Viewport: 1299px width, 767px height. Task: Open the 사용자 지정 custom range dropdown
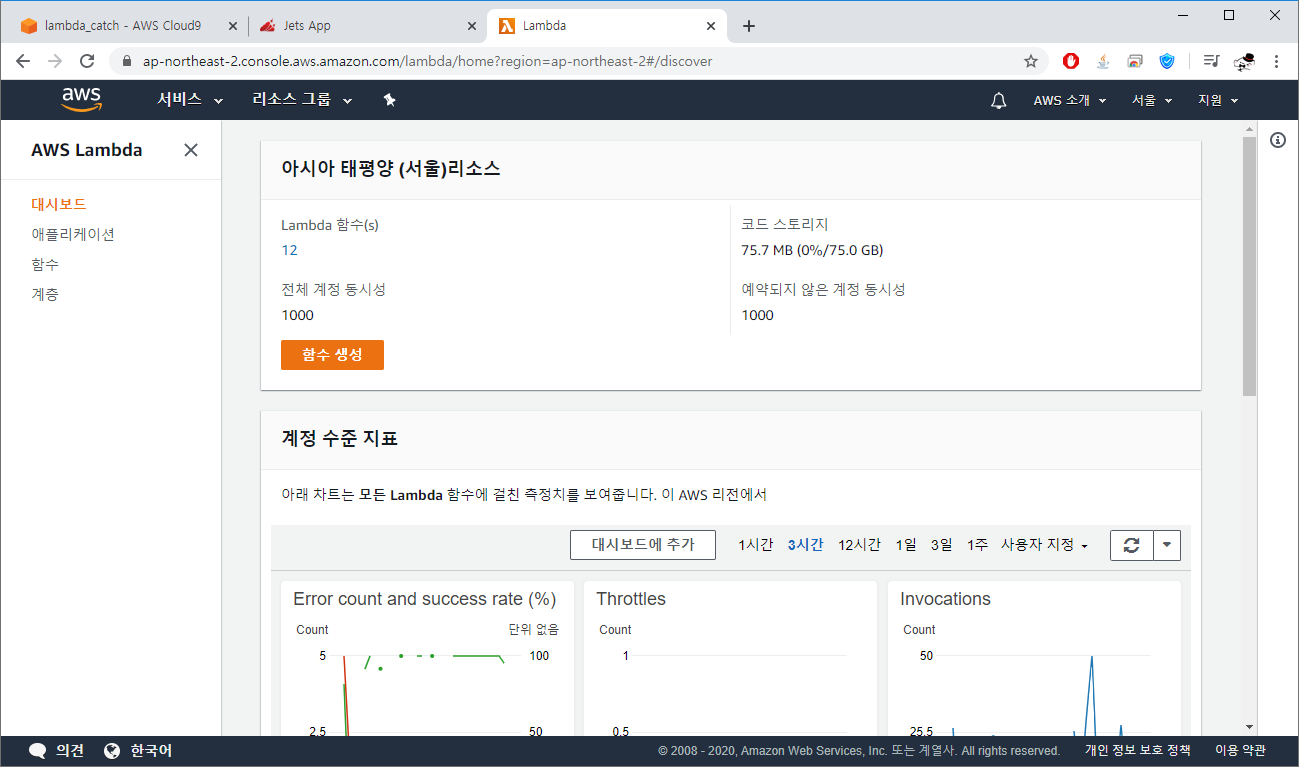tap(1044, 545)
